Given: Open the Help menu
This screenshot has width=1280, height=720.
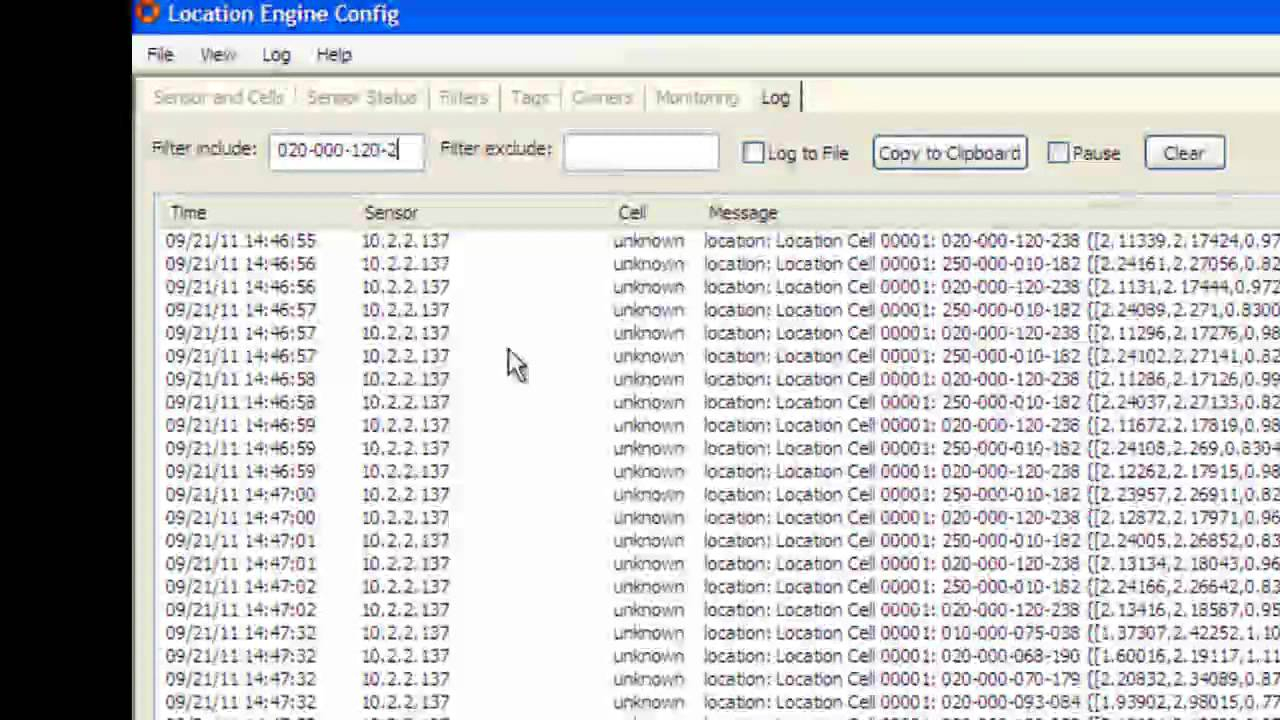Looking at the screenshot, I should point(334,55).
